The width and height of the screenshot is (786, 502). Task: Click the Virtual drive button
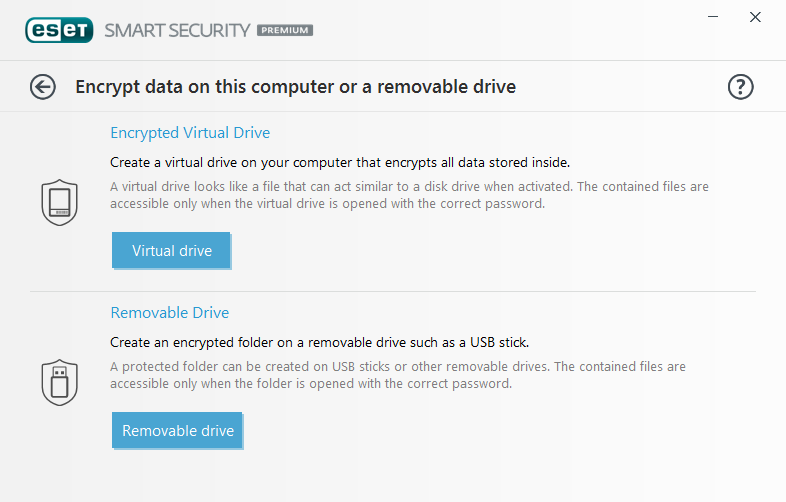171,250
